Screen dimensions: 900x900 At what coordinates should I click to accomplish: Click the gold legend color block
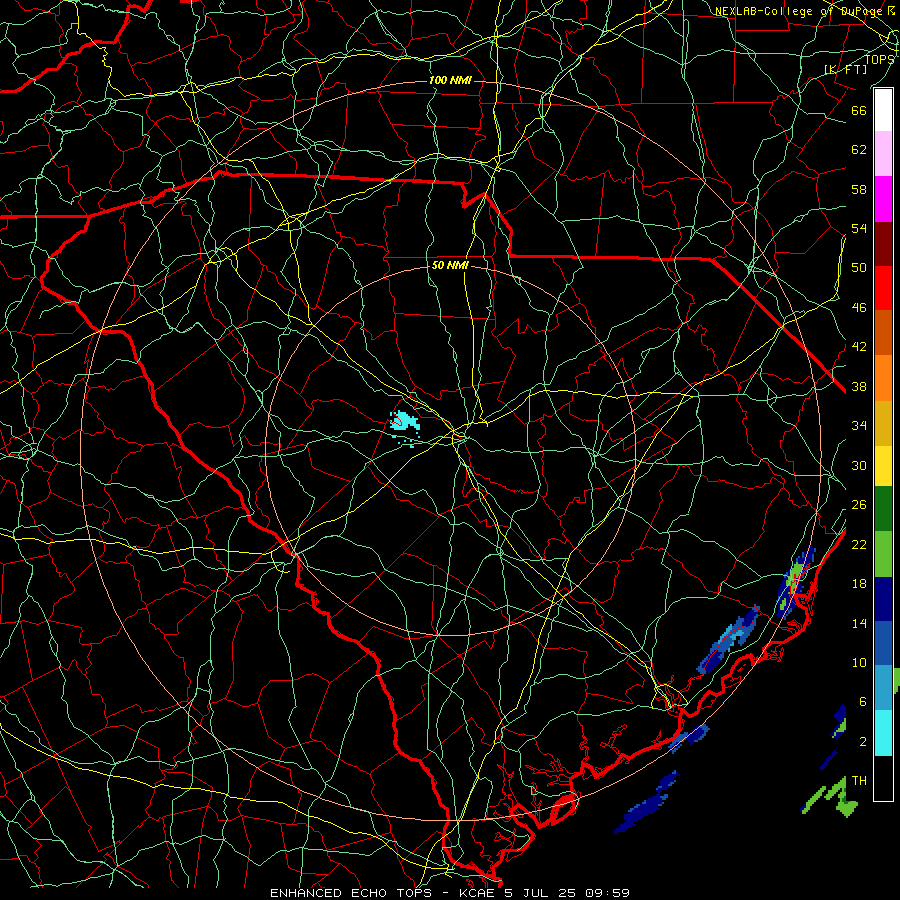click(x=883, y=423)
